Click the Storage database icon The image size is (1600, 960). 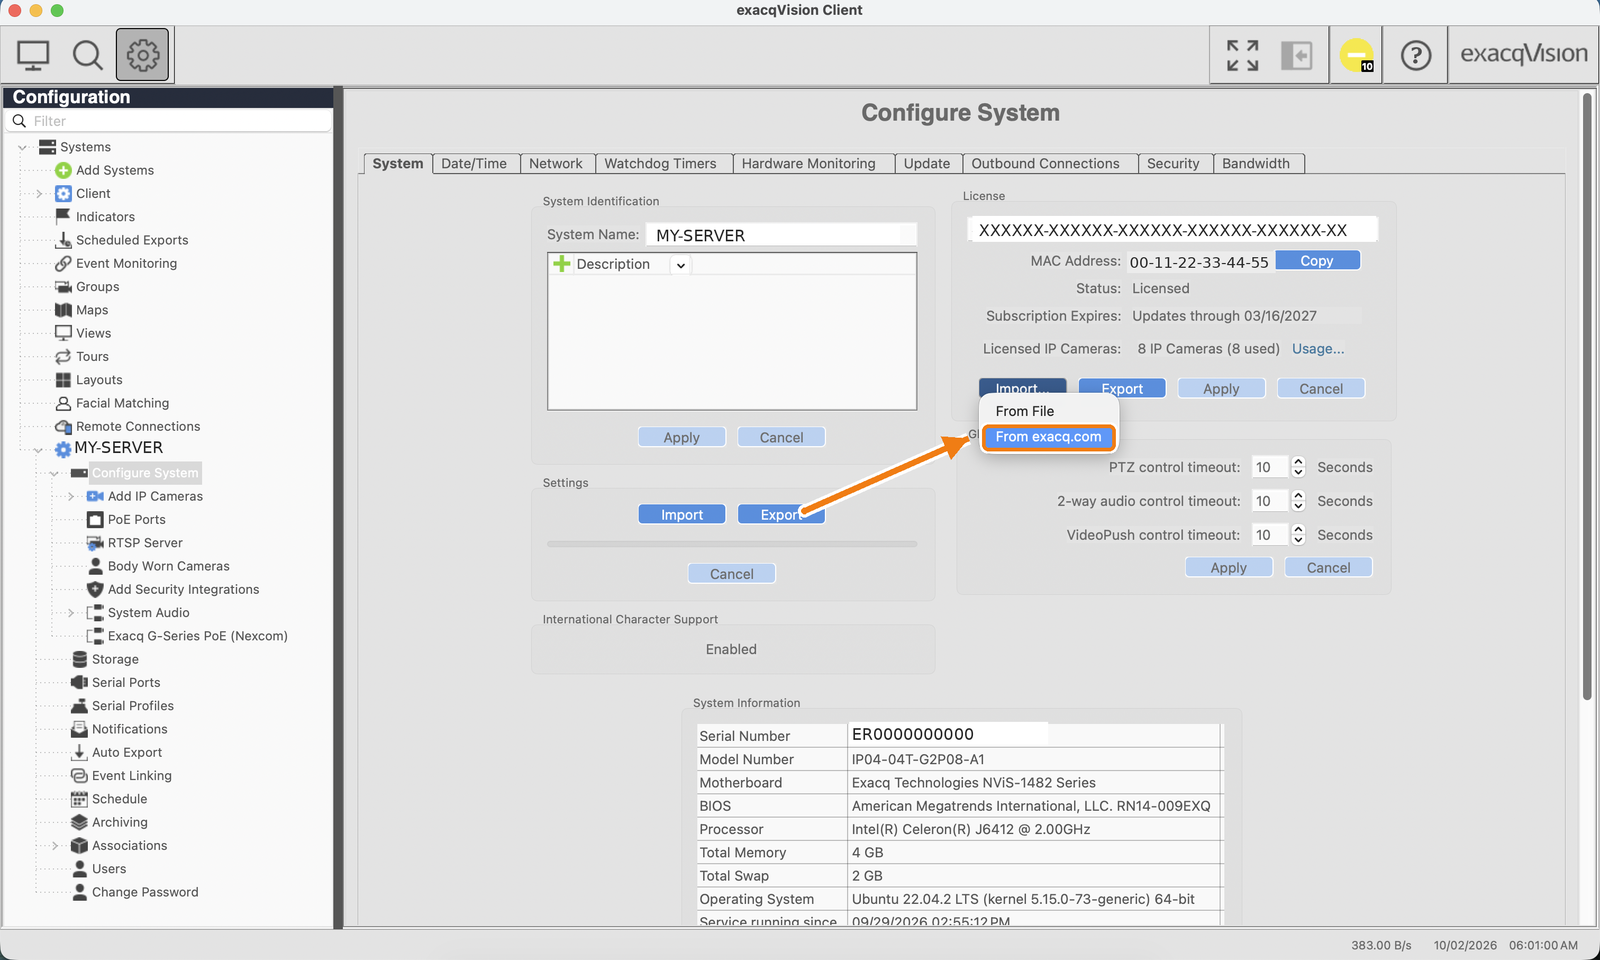(x=79, y=659)
